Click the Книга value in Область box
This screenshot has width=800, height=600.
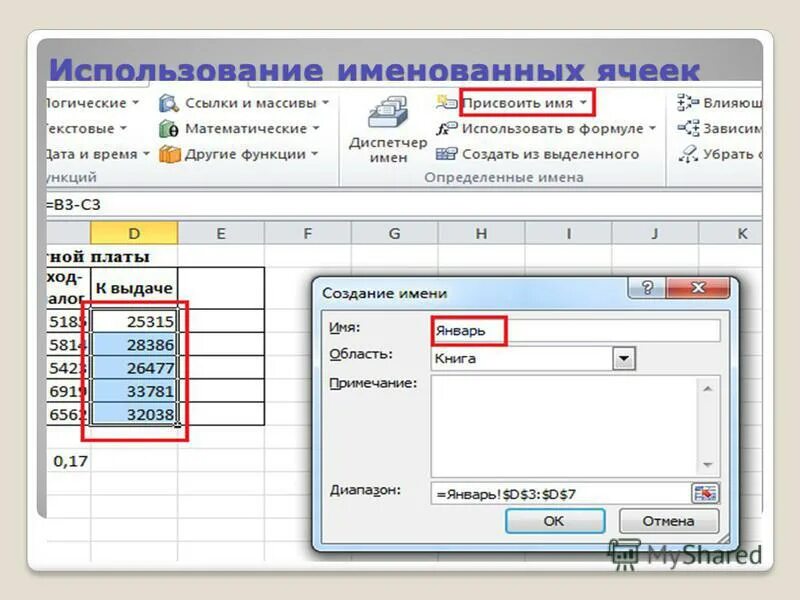tap(455, 358)
